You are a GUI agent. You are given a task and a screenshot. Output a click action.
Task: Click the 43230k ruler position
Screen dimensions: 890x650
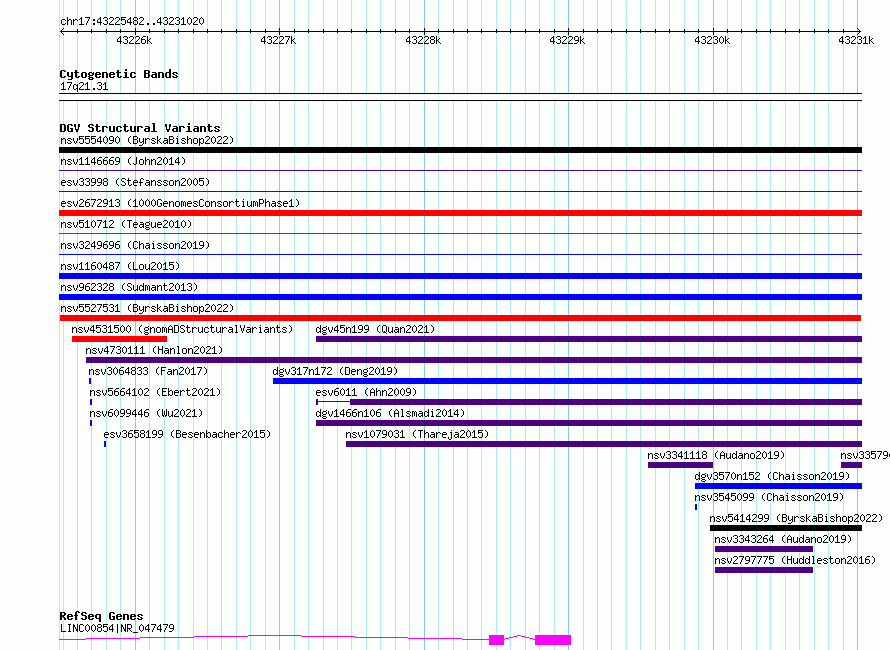coord(712,40)
